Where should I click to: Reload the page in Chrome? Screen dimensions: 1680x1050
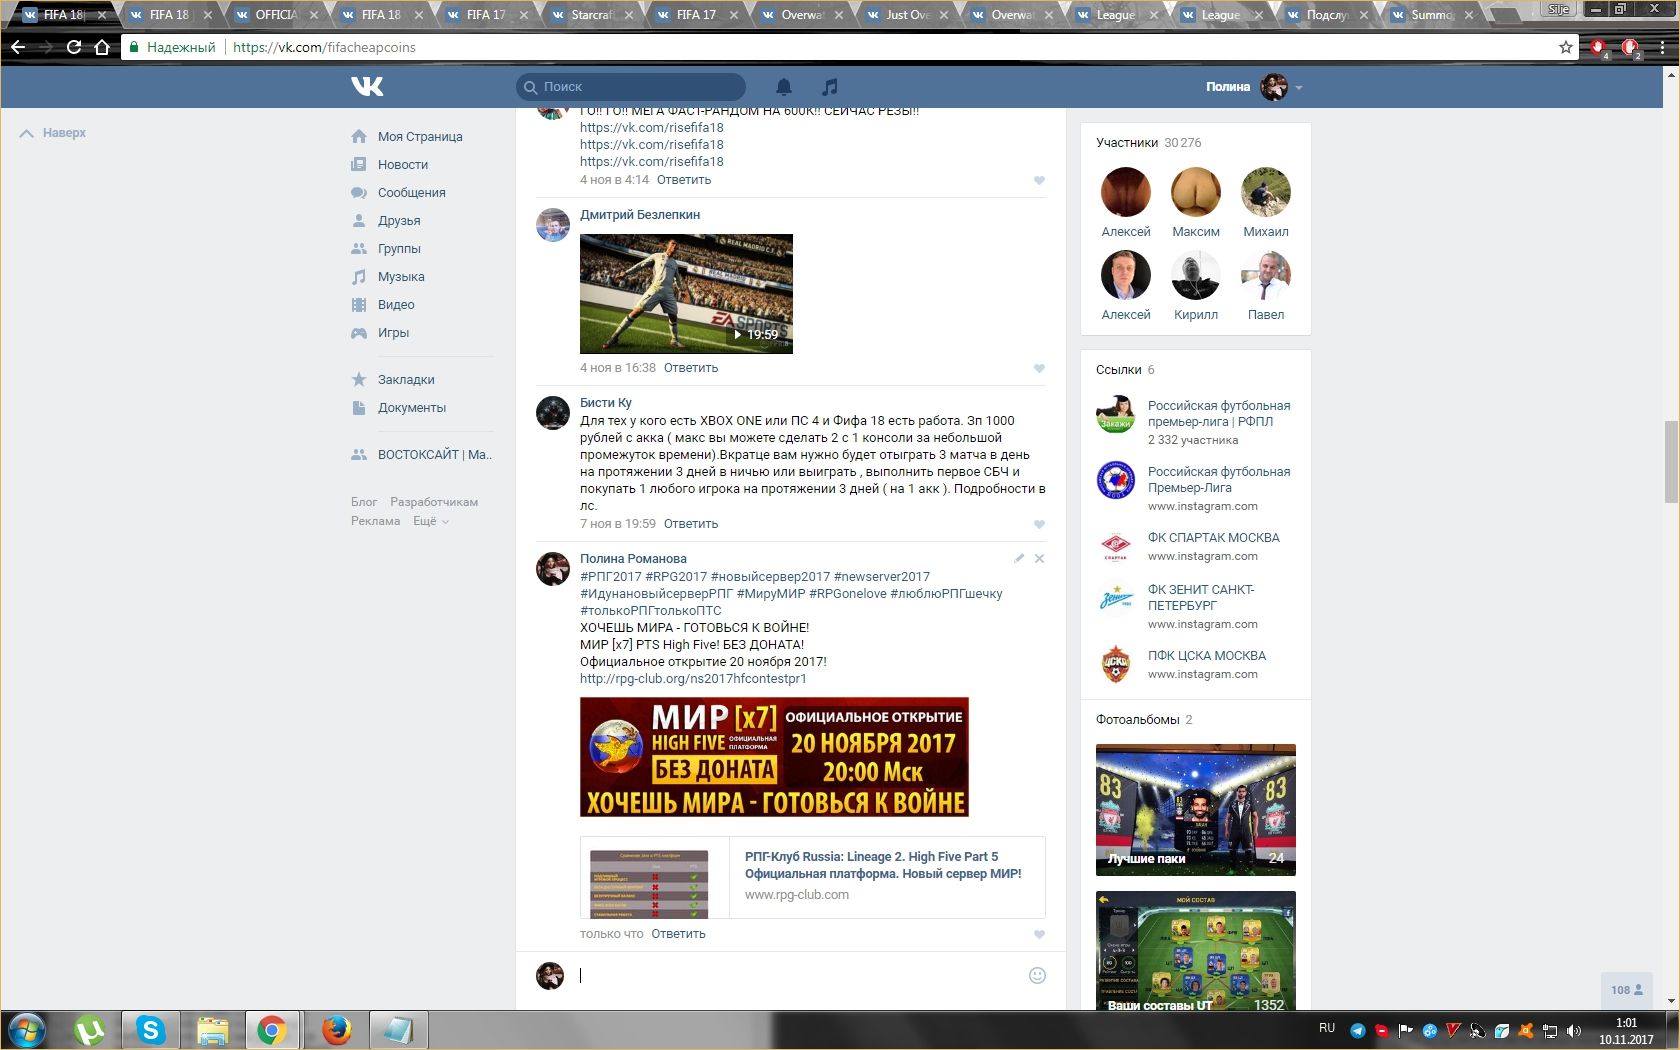pos(74,47)
